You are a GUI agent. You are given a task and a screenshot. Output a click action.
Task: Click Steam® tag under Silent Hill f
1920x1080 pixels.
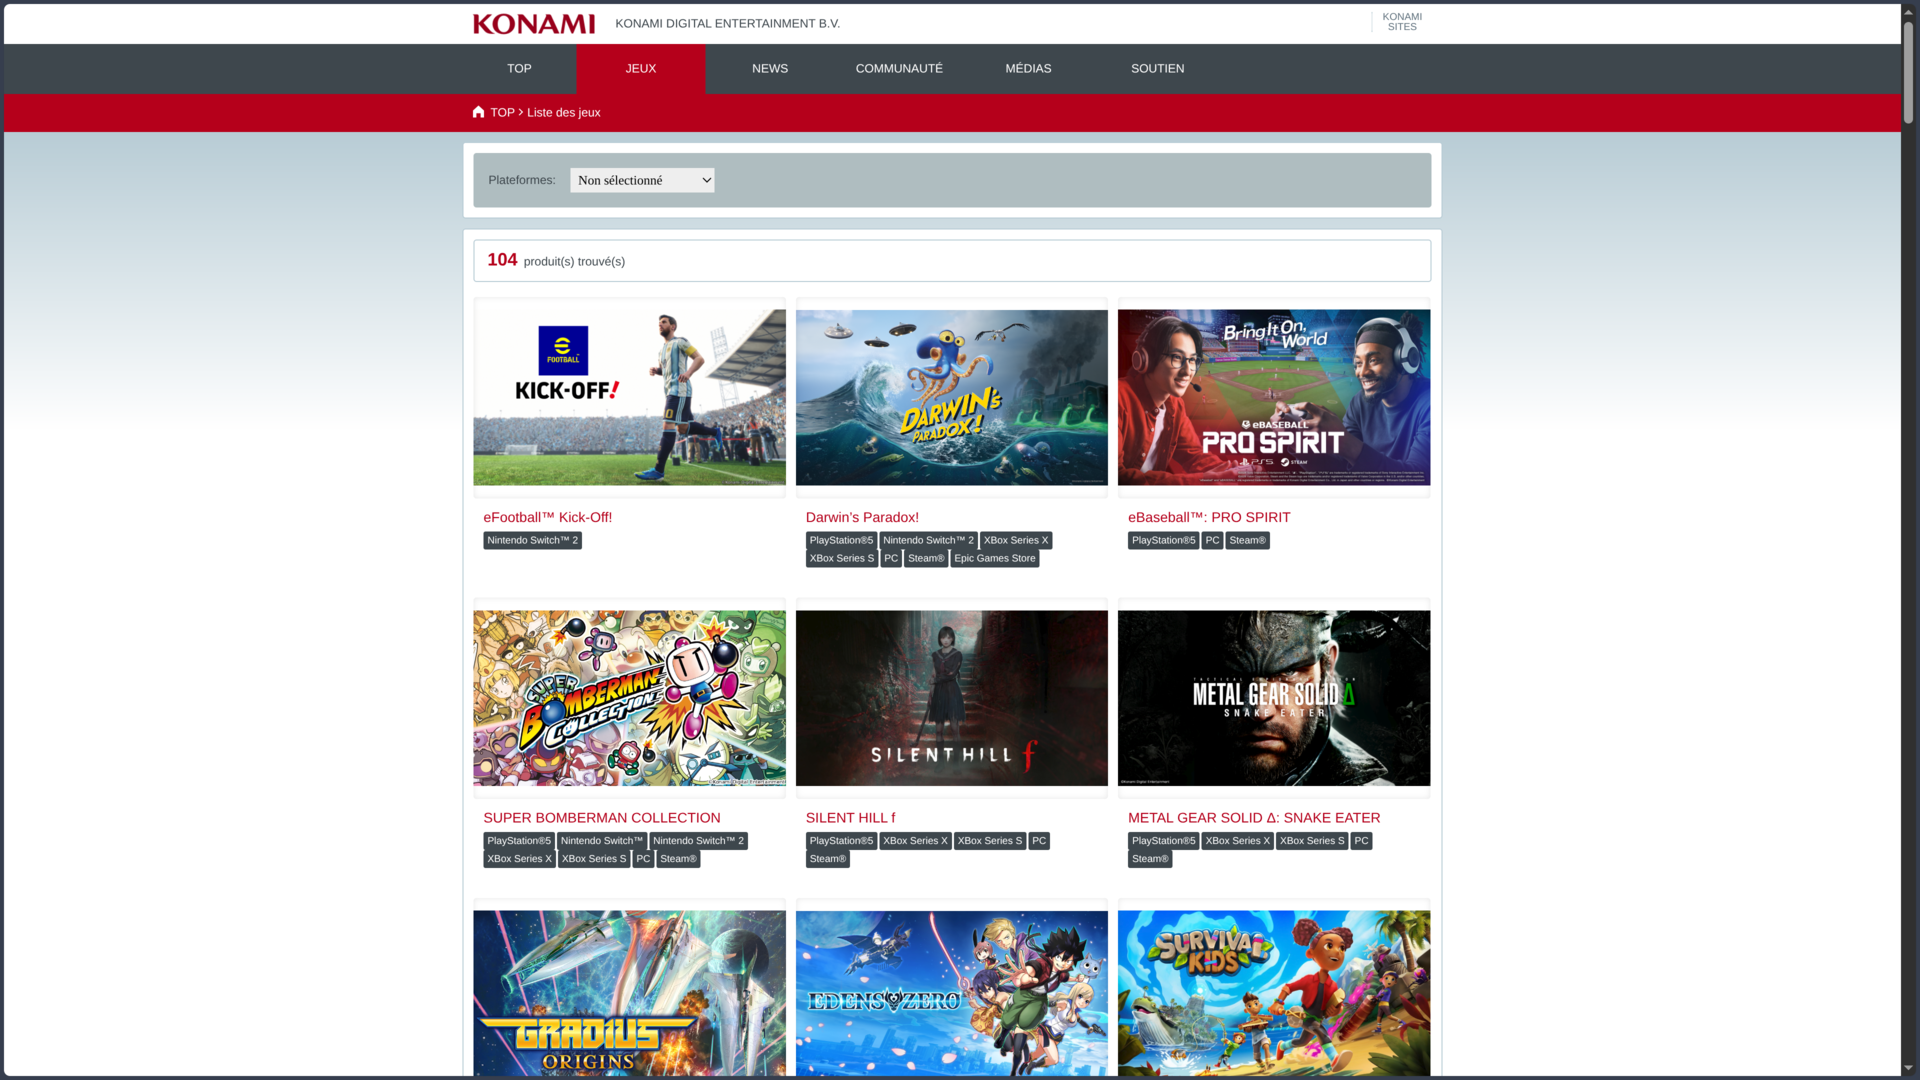(828, 859)
